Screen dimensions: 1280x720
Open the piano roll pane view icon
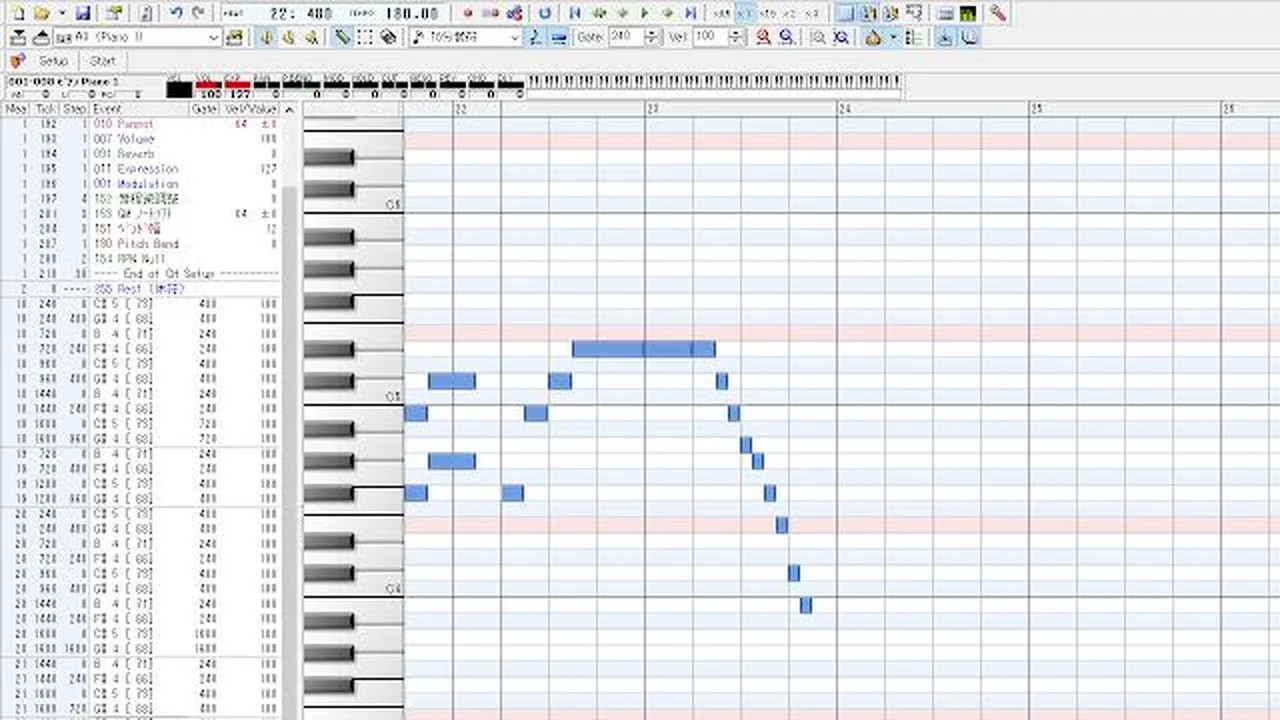click(845, 13)
